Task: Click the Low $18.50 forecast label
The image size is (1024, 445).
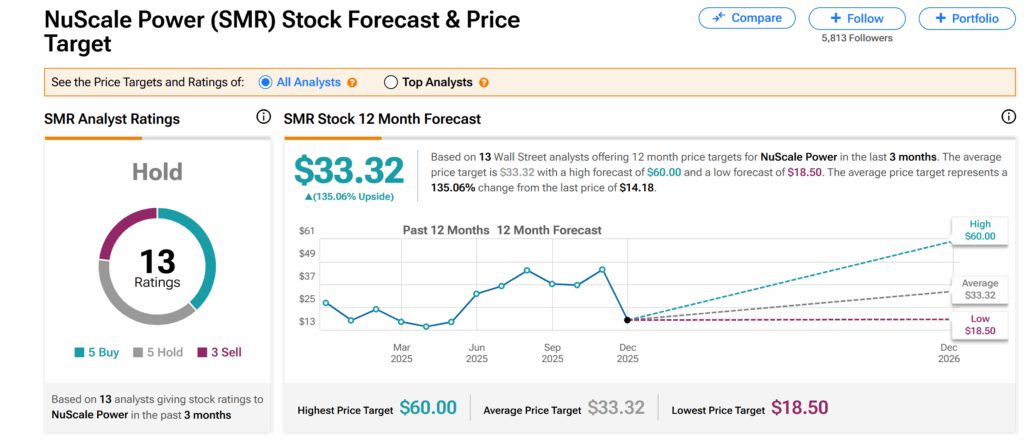Action: click(x=977, y=324)
